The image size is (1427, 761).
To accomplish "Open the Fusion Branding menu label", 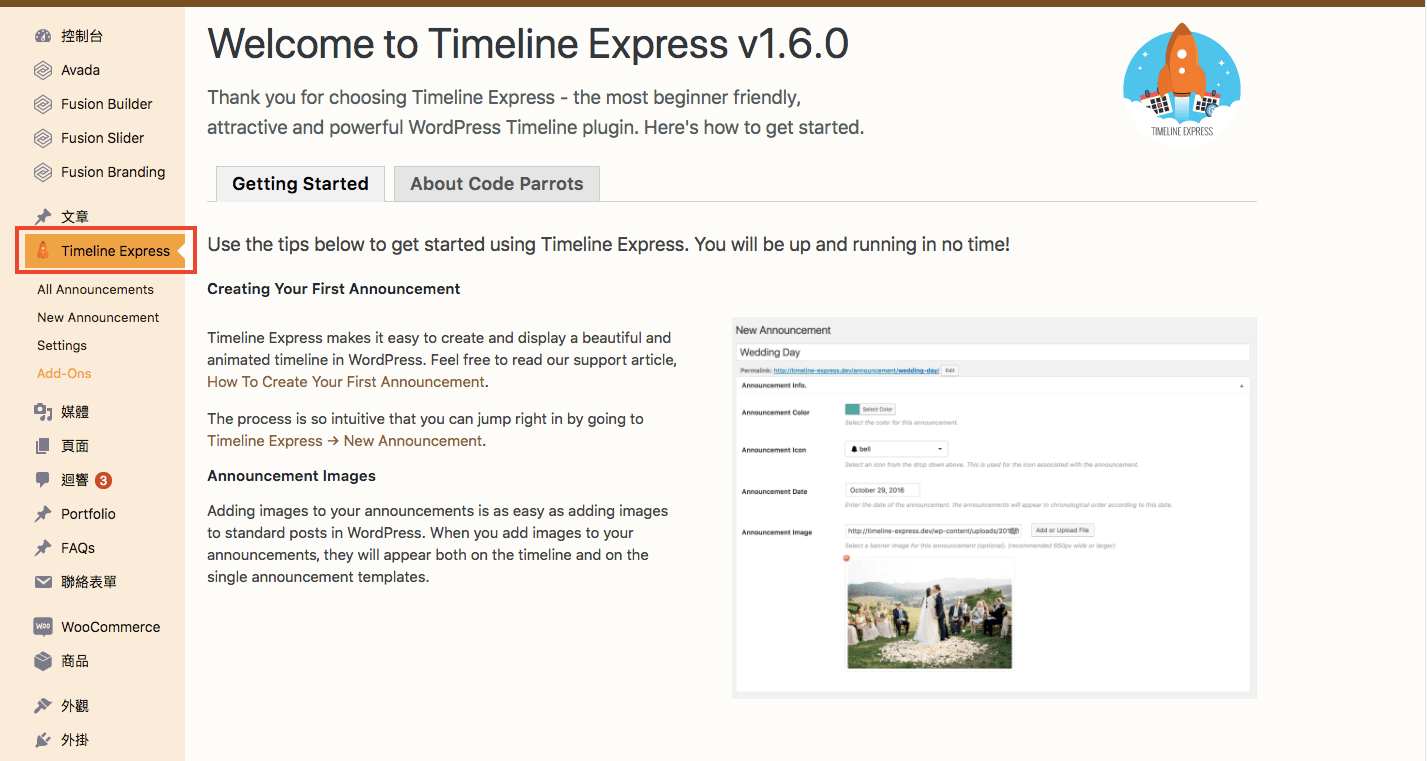I will pos(113,172).
